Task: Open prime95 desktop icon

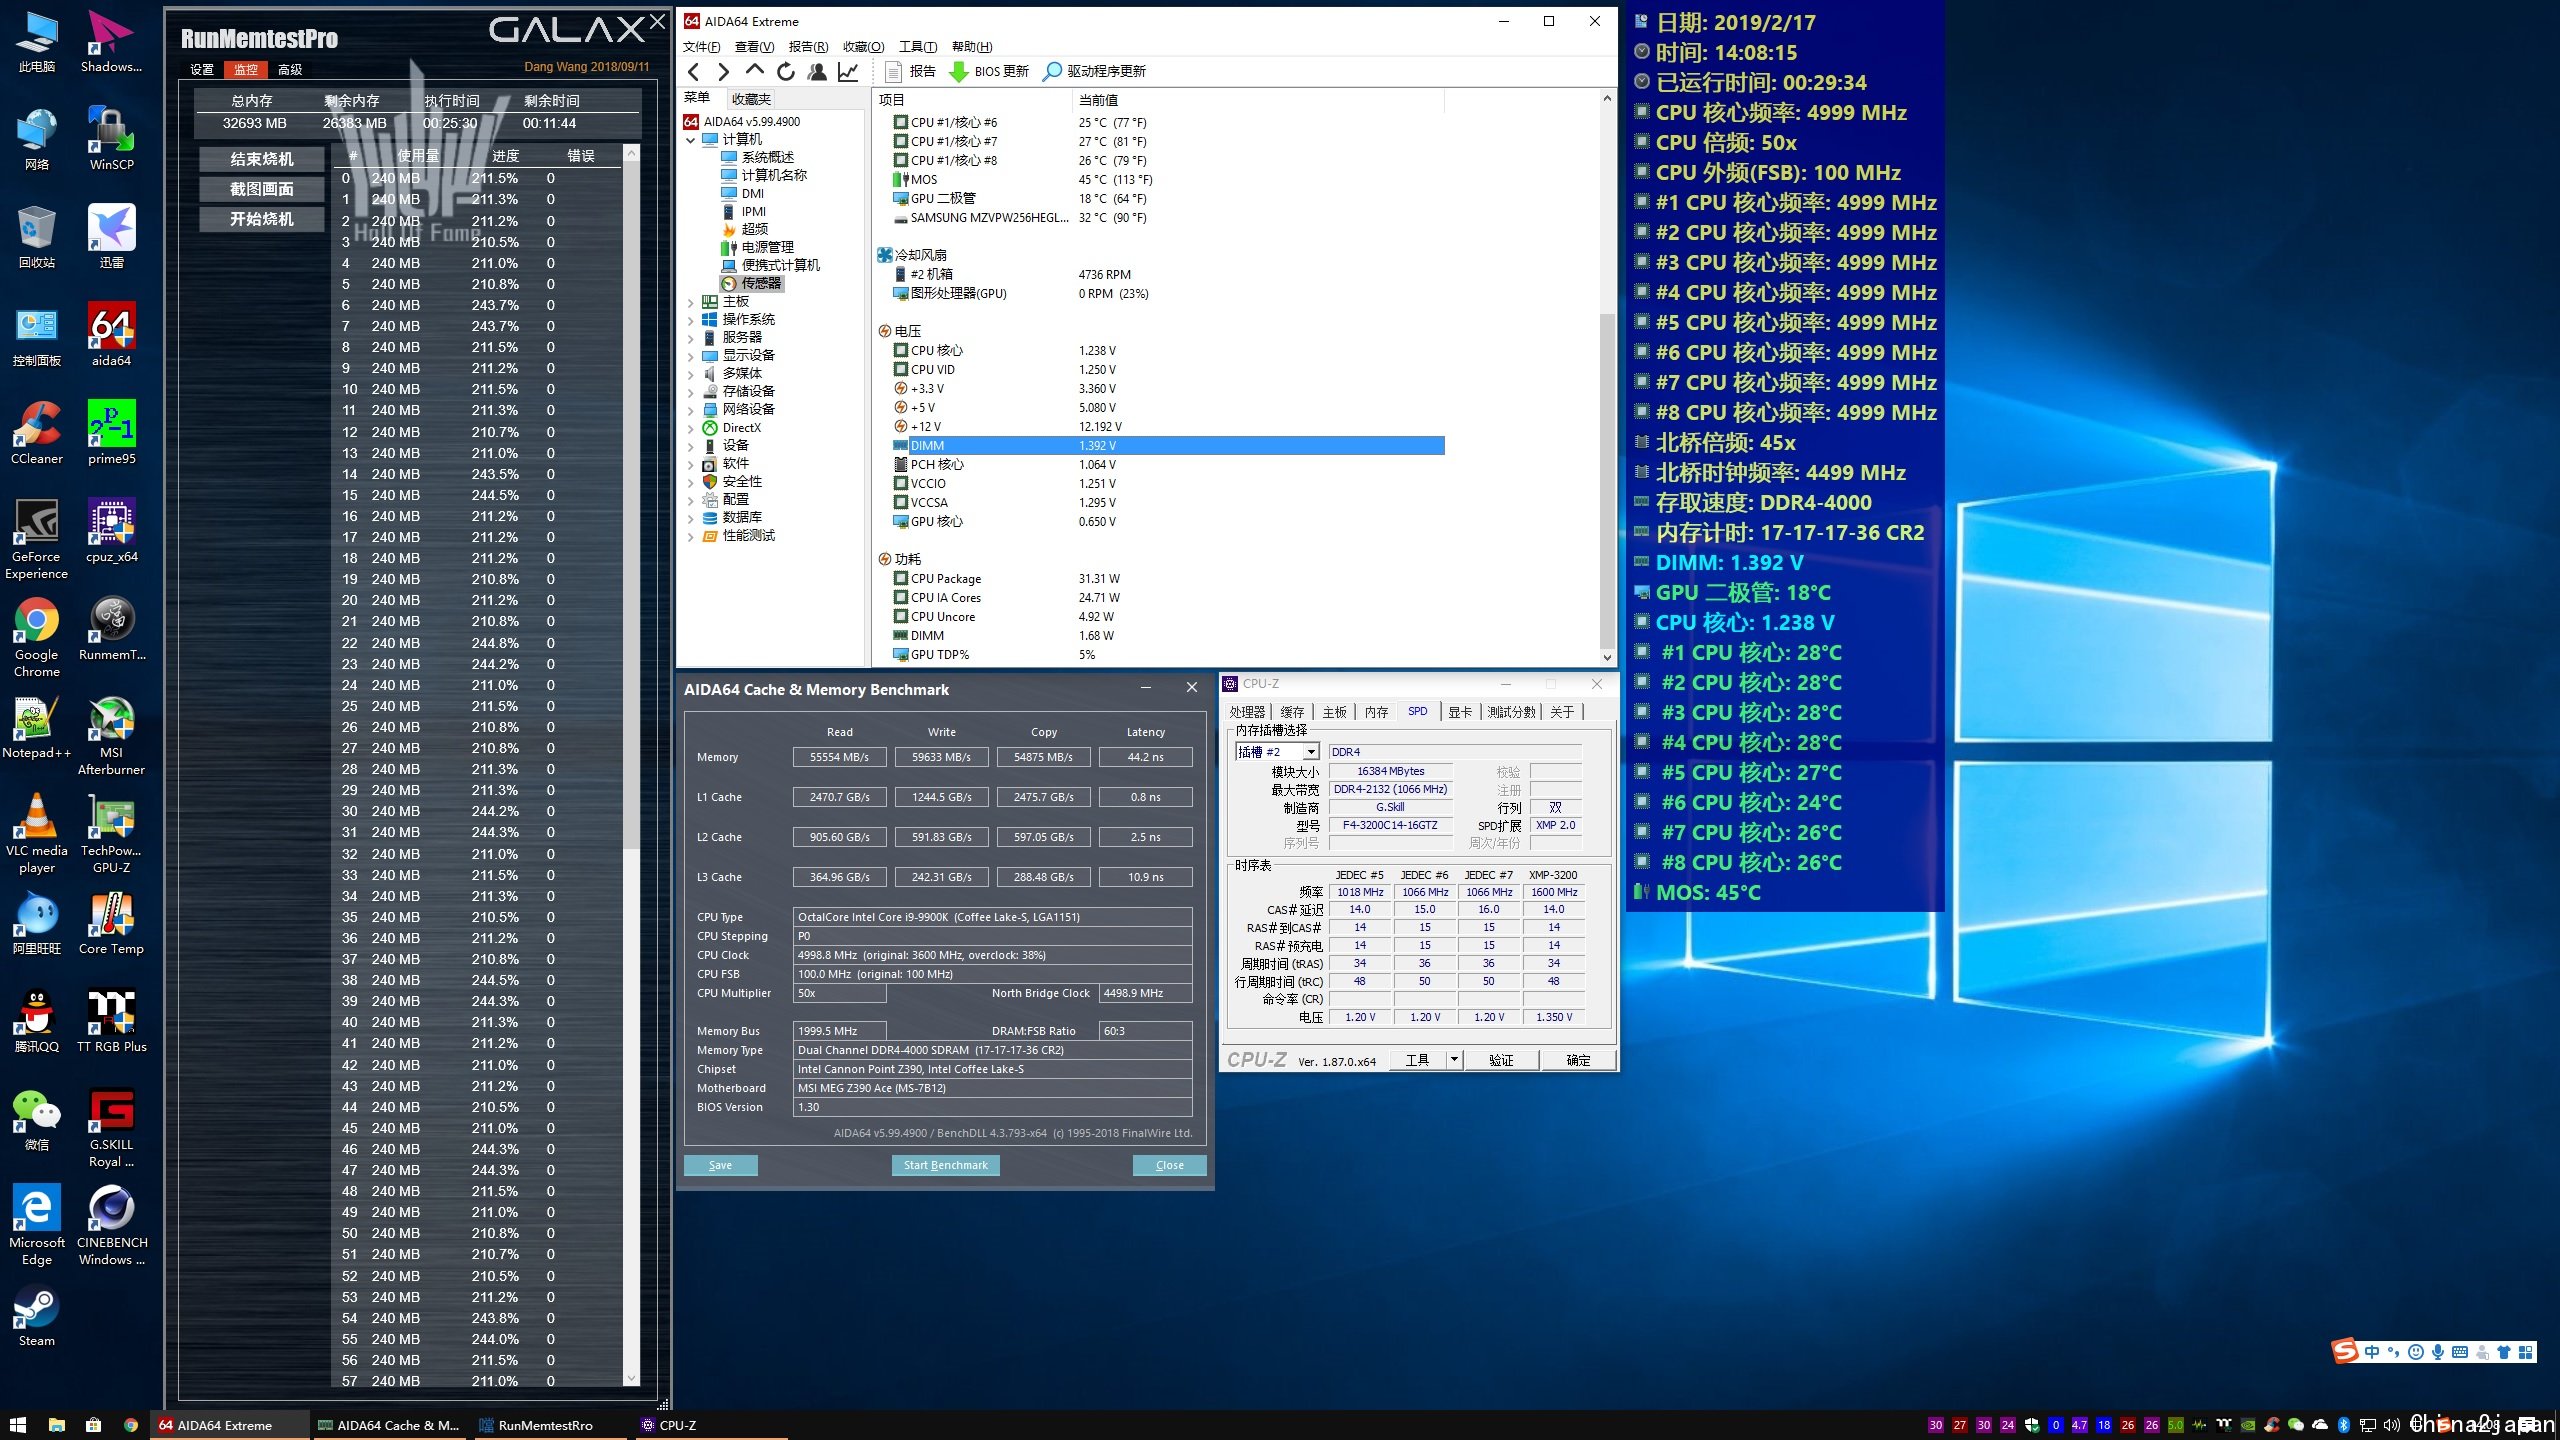Action: (x=111, y=424)
